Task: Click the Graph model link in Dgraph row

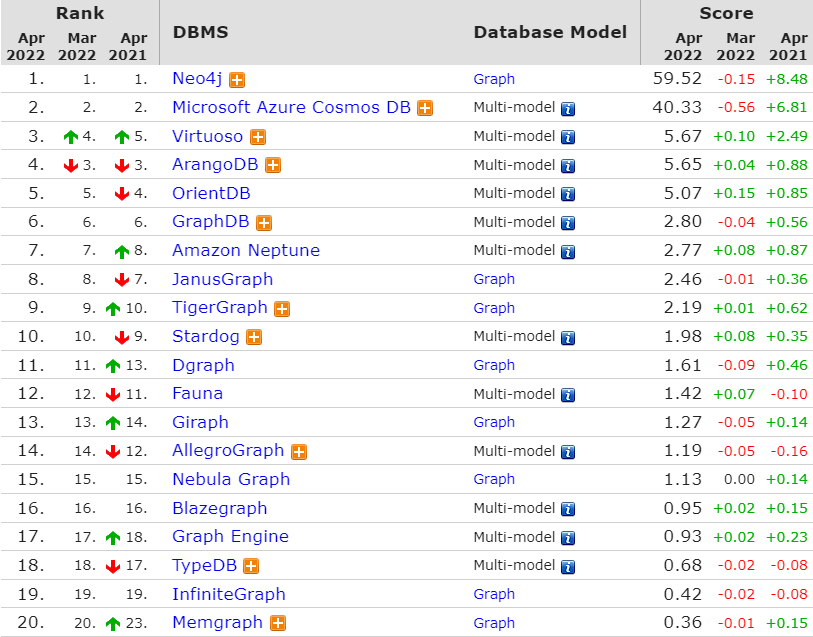Action: coord(494,365)
